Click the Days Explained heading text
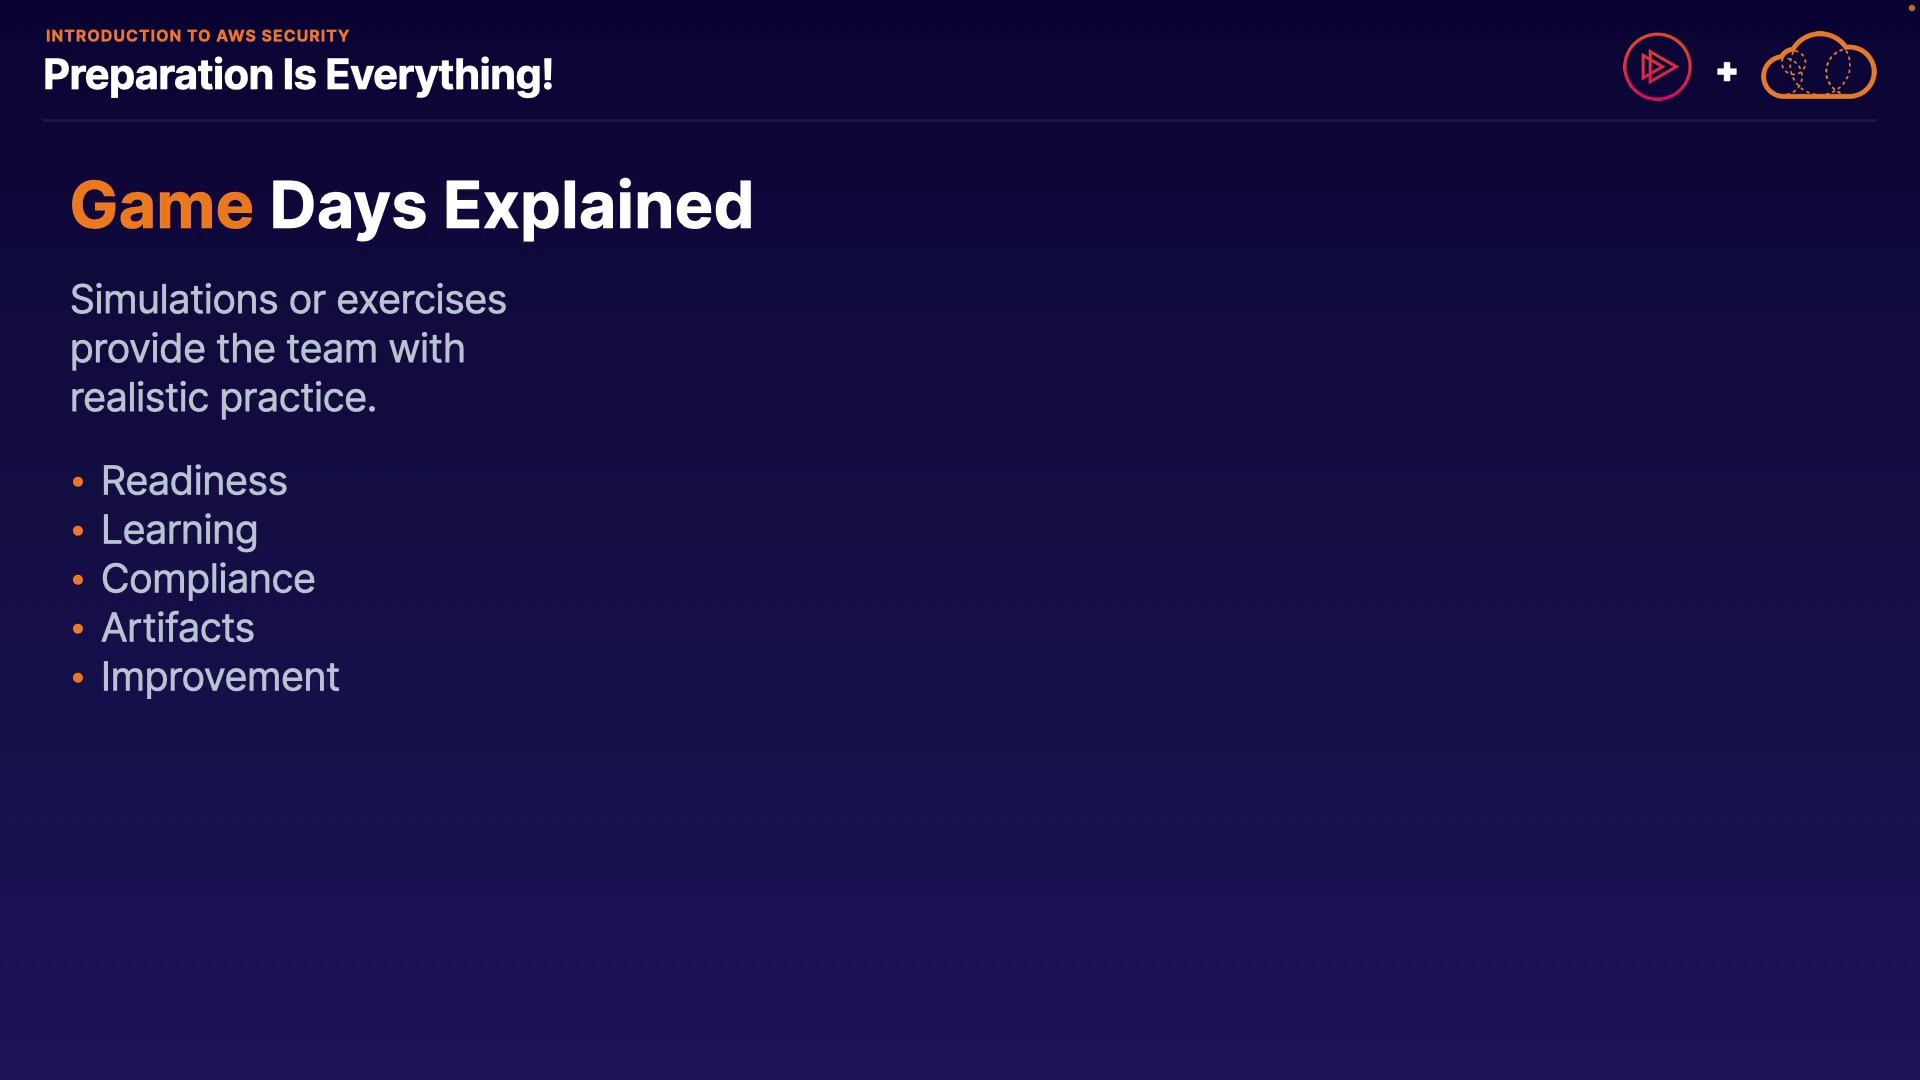 tap(511, 205)
